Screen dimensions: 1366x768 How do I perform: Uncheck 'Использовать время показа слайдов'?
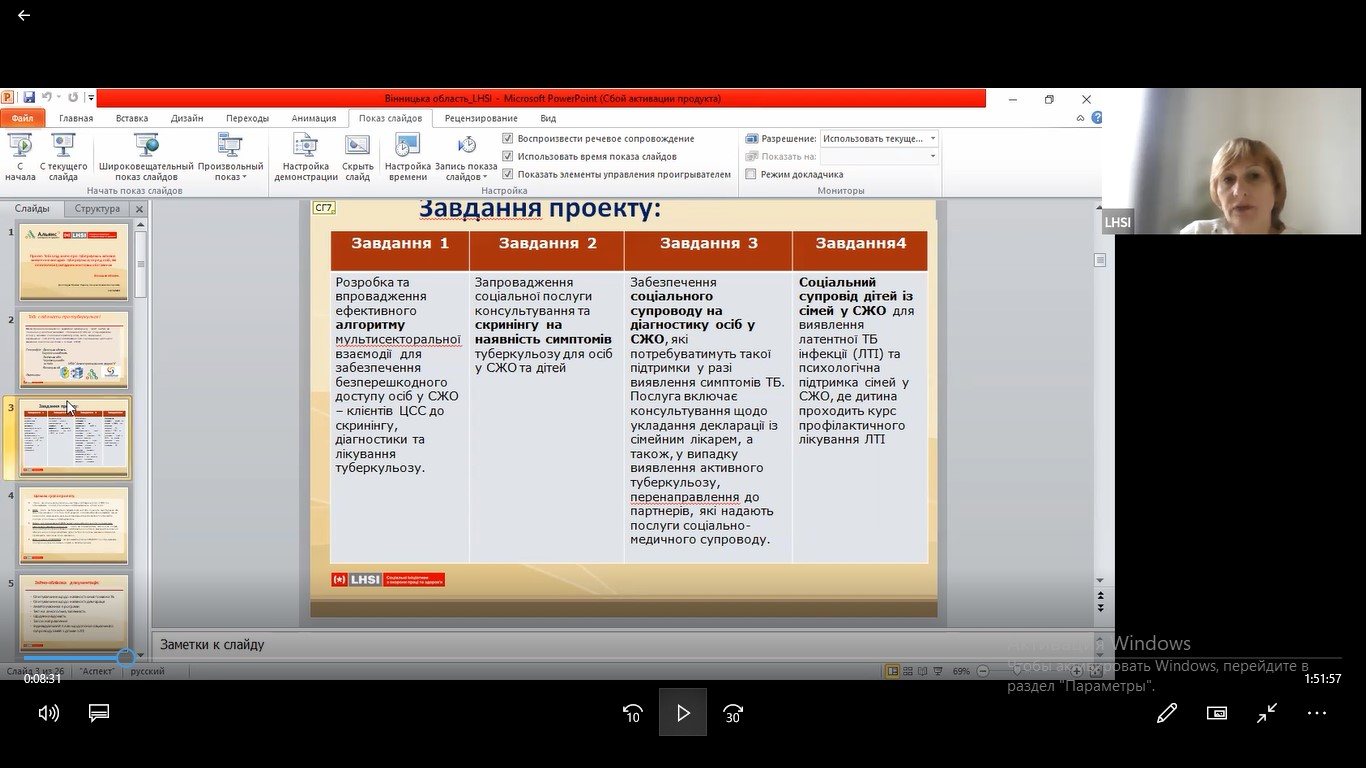click(x=508, y=156)
